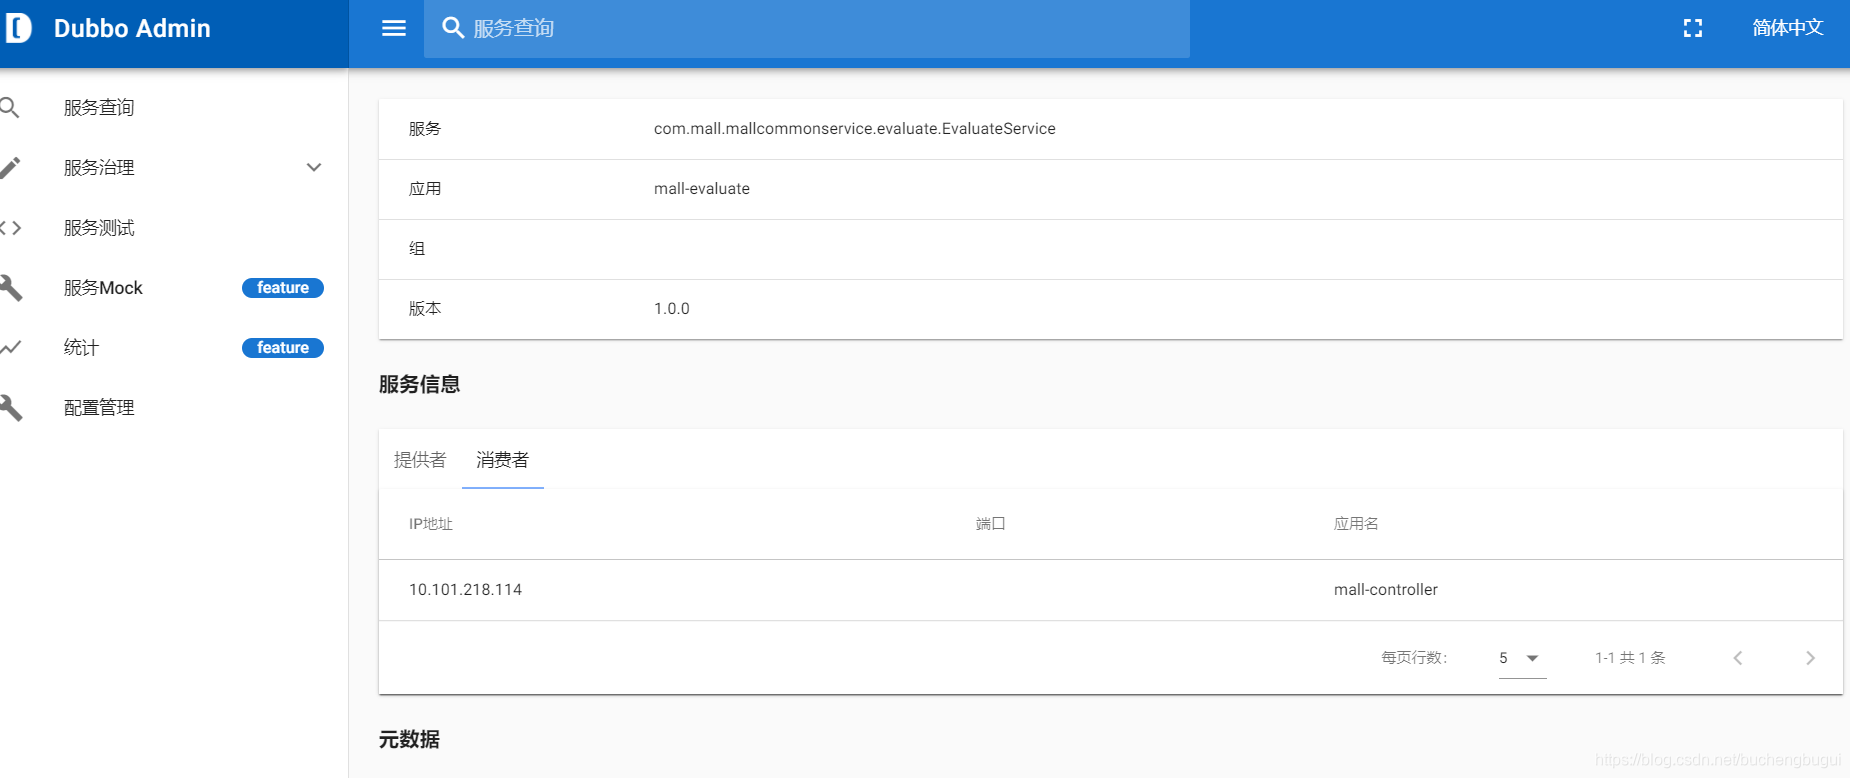1850x778 pixels.
Task: Click the pencil icon beside 服务治理
Action: (10, 167)
